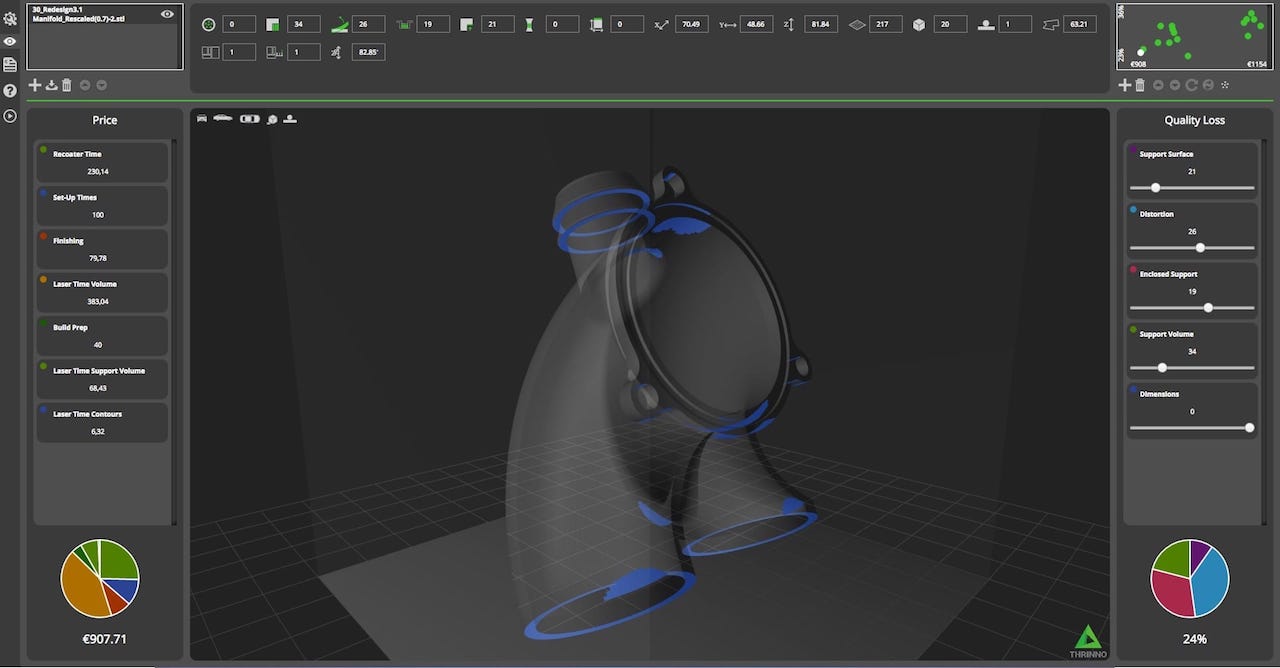Select the Laser Time Volume entry

click(x=102, y=292)
